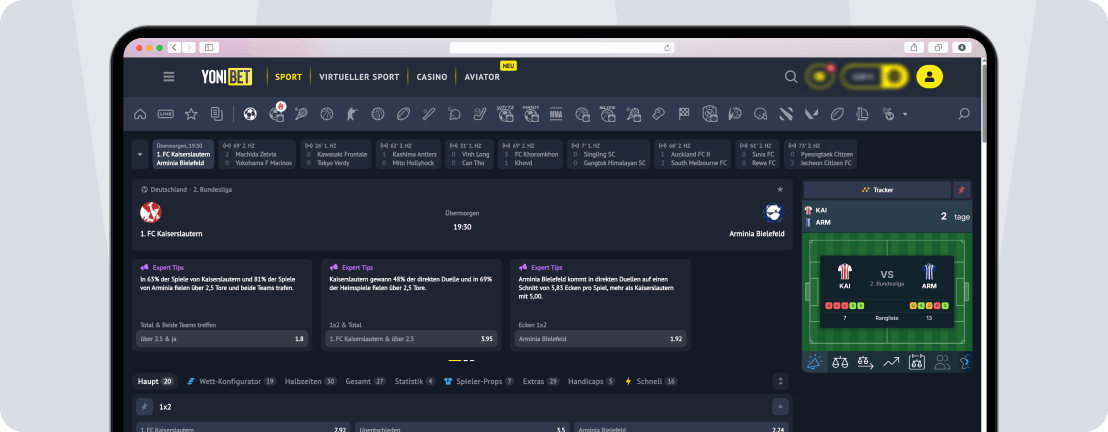The image size is (1108, 432).
Task: Select the hot football icon with flame badge
Action: 277,113
